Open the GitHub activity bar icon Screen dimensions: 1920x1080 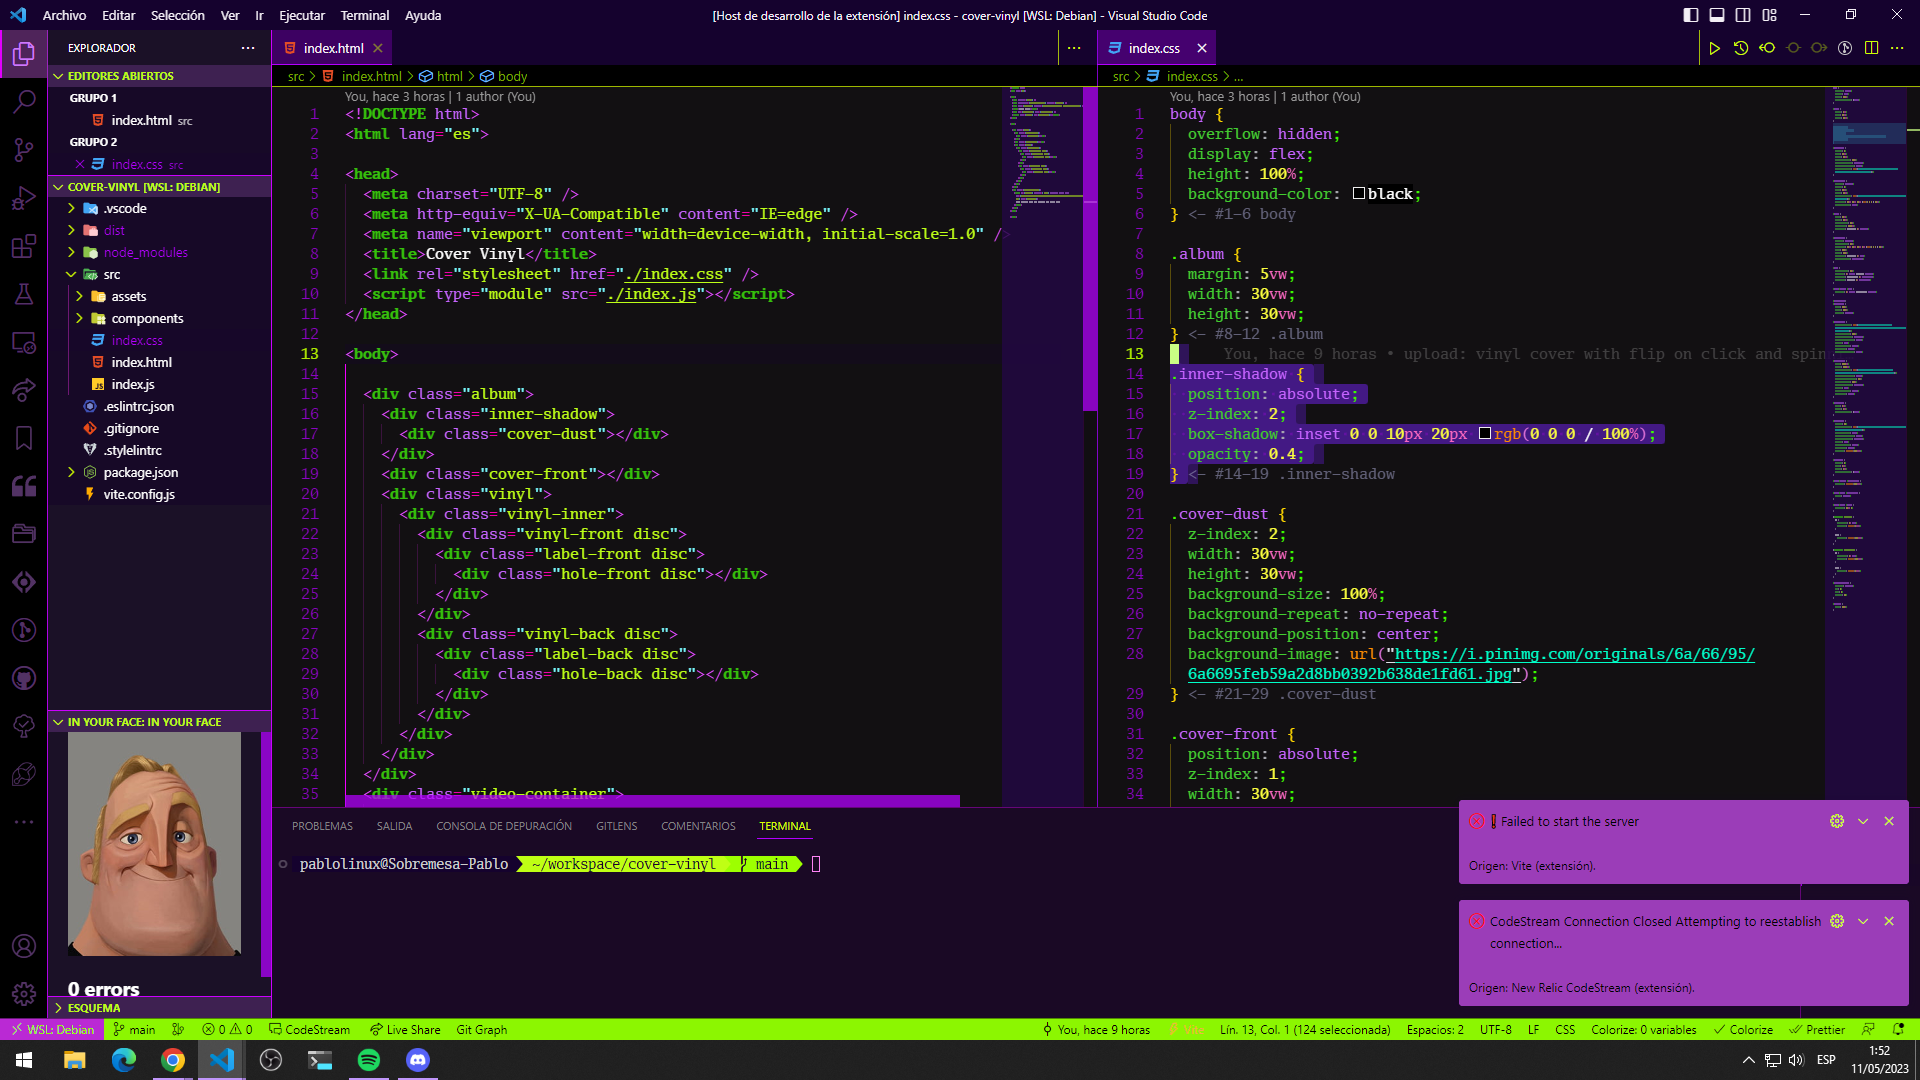[x=24, y=678]
